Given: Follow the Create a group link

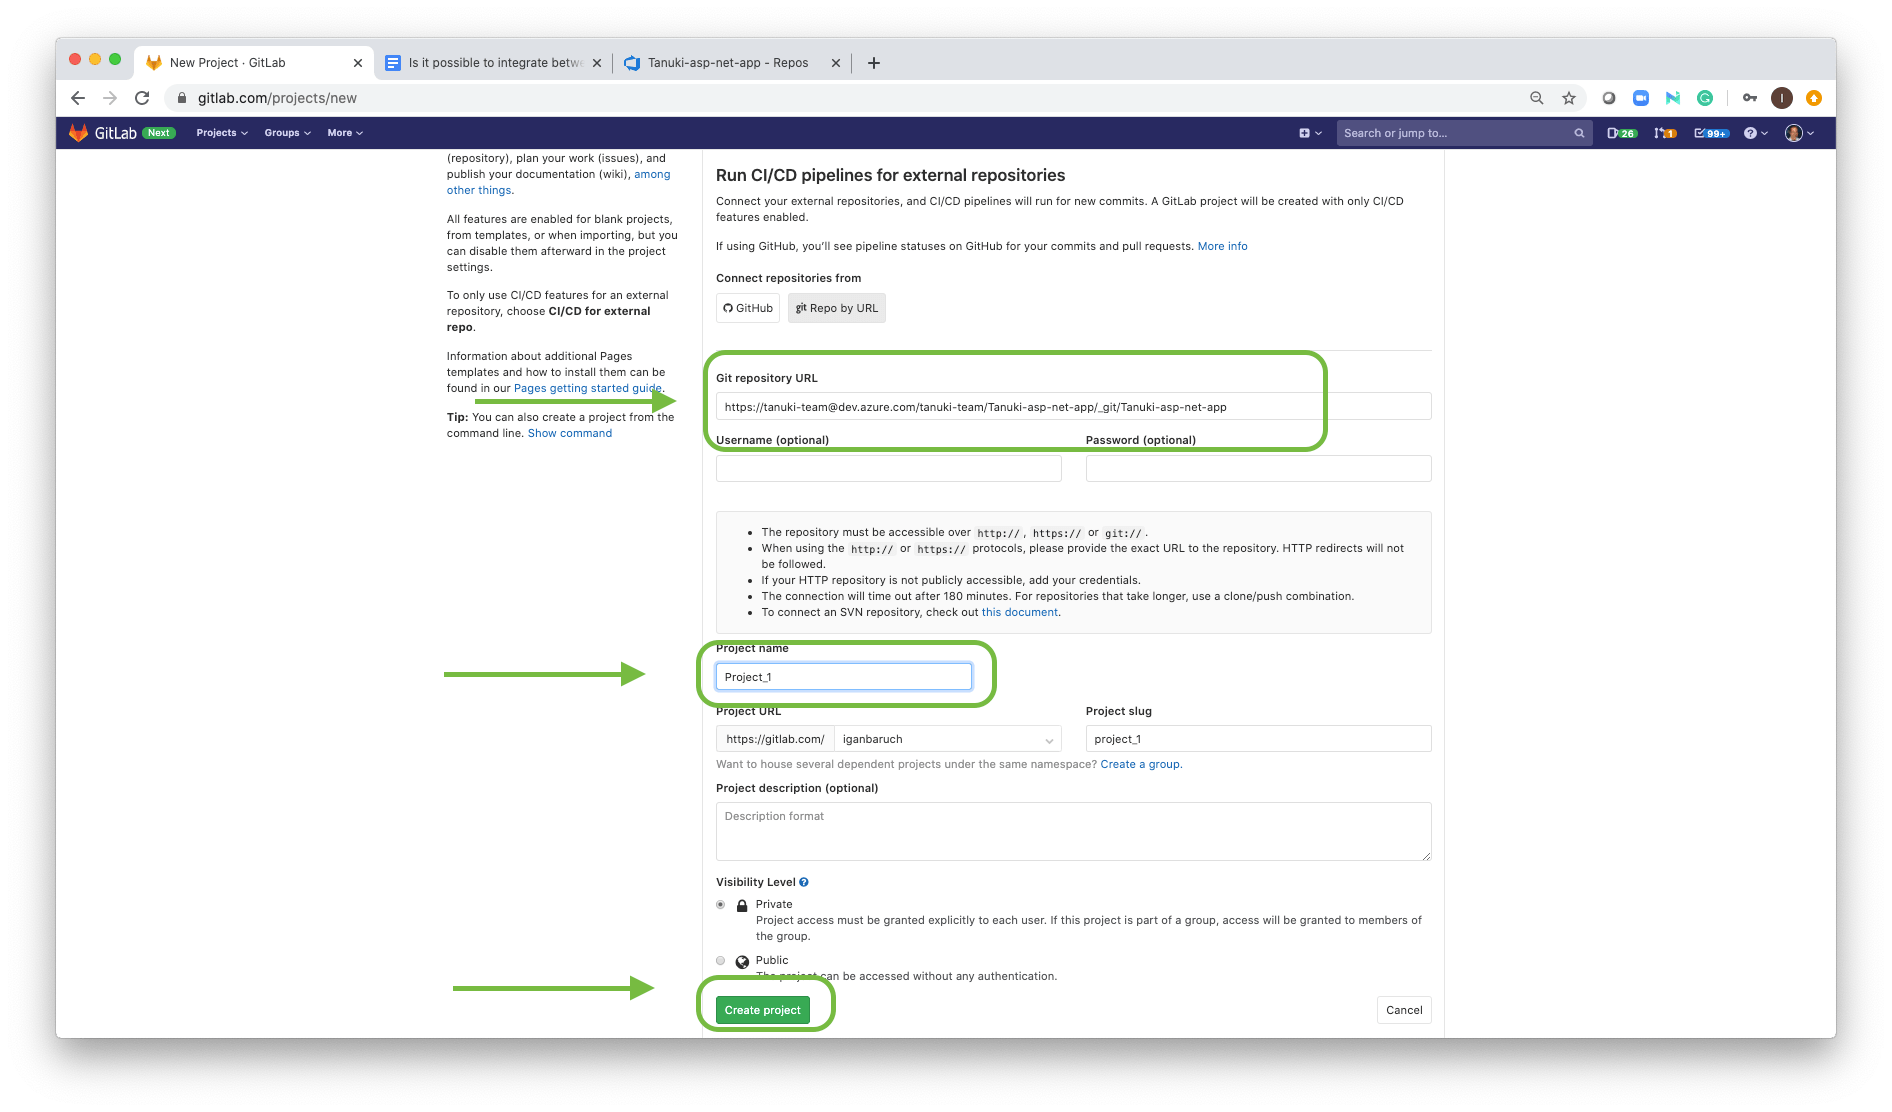Looking at the screenshot, I should [x=1140, y=764].
